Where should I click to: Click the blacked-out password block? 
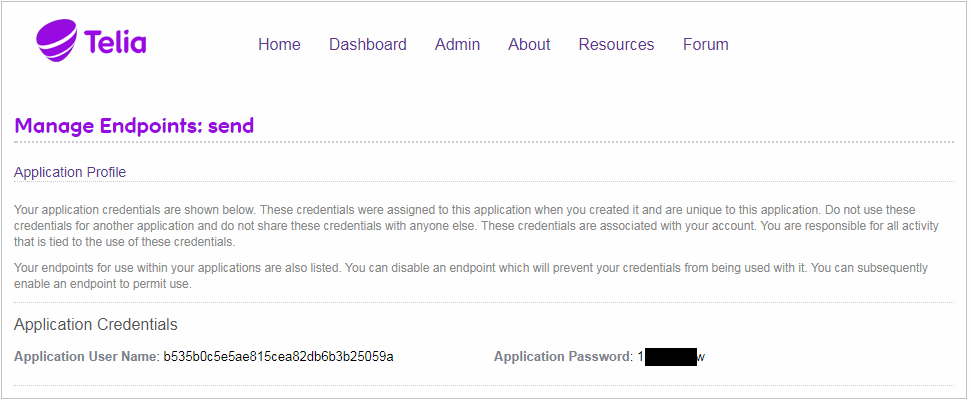point(671,357)
